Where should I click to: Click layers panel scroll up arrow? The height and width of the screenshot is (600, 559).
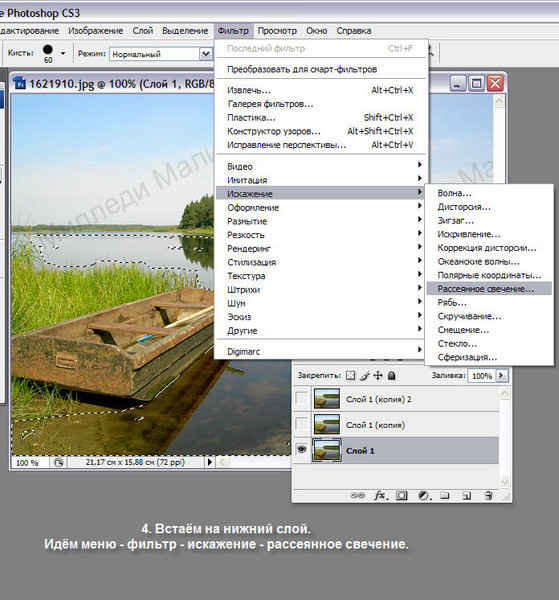click(505, 393)
